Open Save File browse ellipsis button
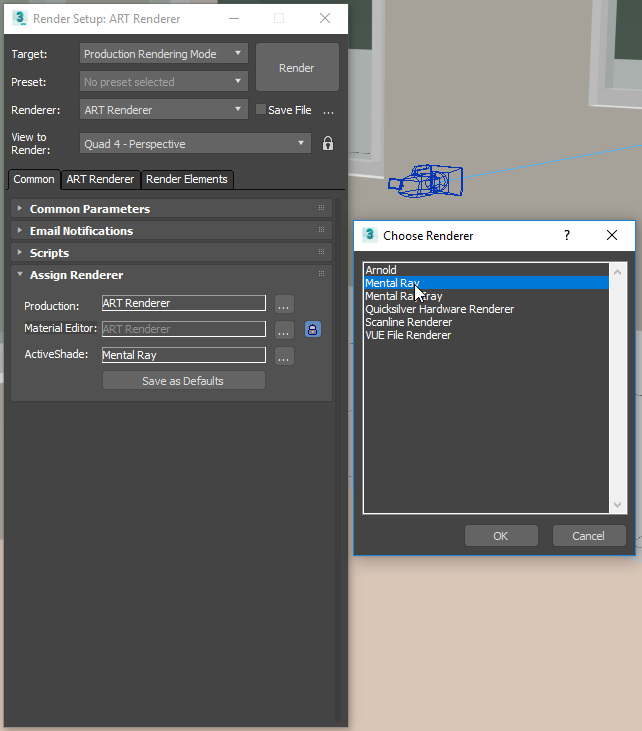 pyautogui.click(x=328, y=111)
